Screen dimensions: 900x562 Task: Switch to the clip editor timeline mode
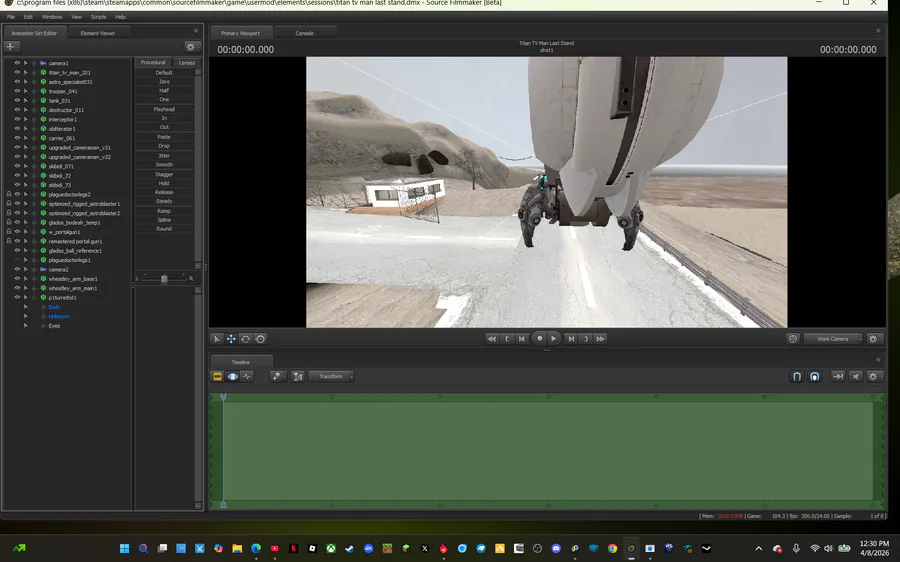point(218,377)
